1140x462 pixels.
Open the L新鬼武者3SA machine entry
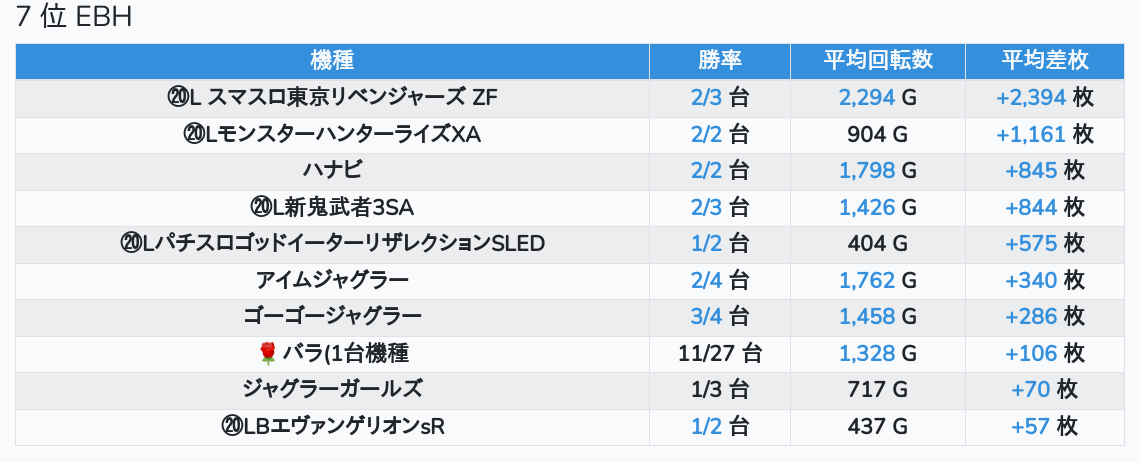(332, 207)
